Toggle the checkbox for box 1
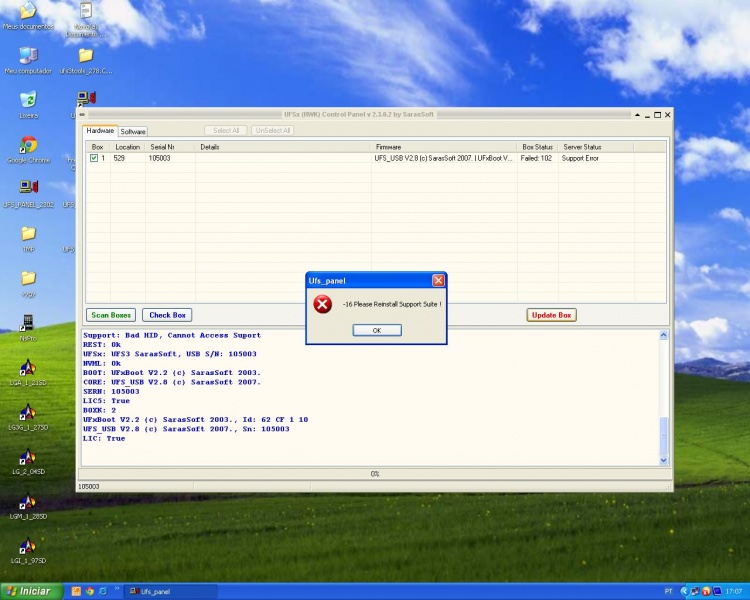 tap(94, 158)
